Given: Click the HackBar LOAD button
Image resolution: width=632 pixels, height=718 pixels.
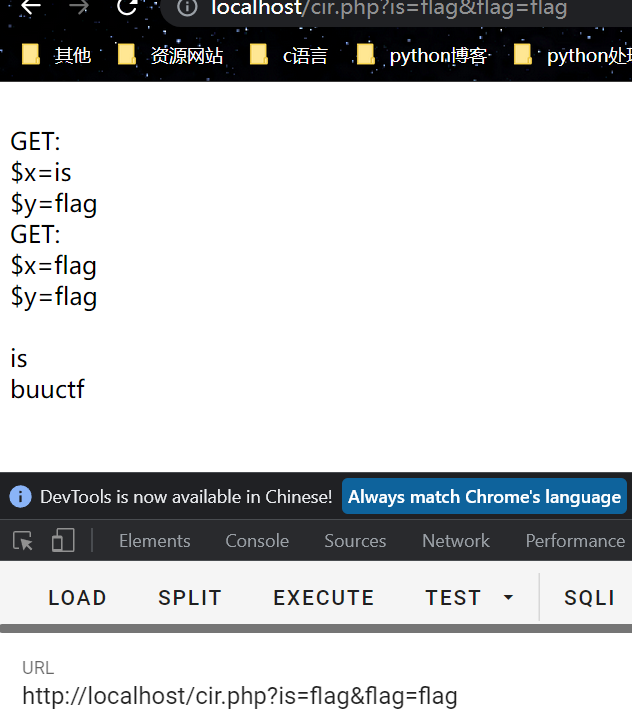Looking at the screenshot, I should pyautogui.click(x=77, y=598).
